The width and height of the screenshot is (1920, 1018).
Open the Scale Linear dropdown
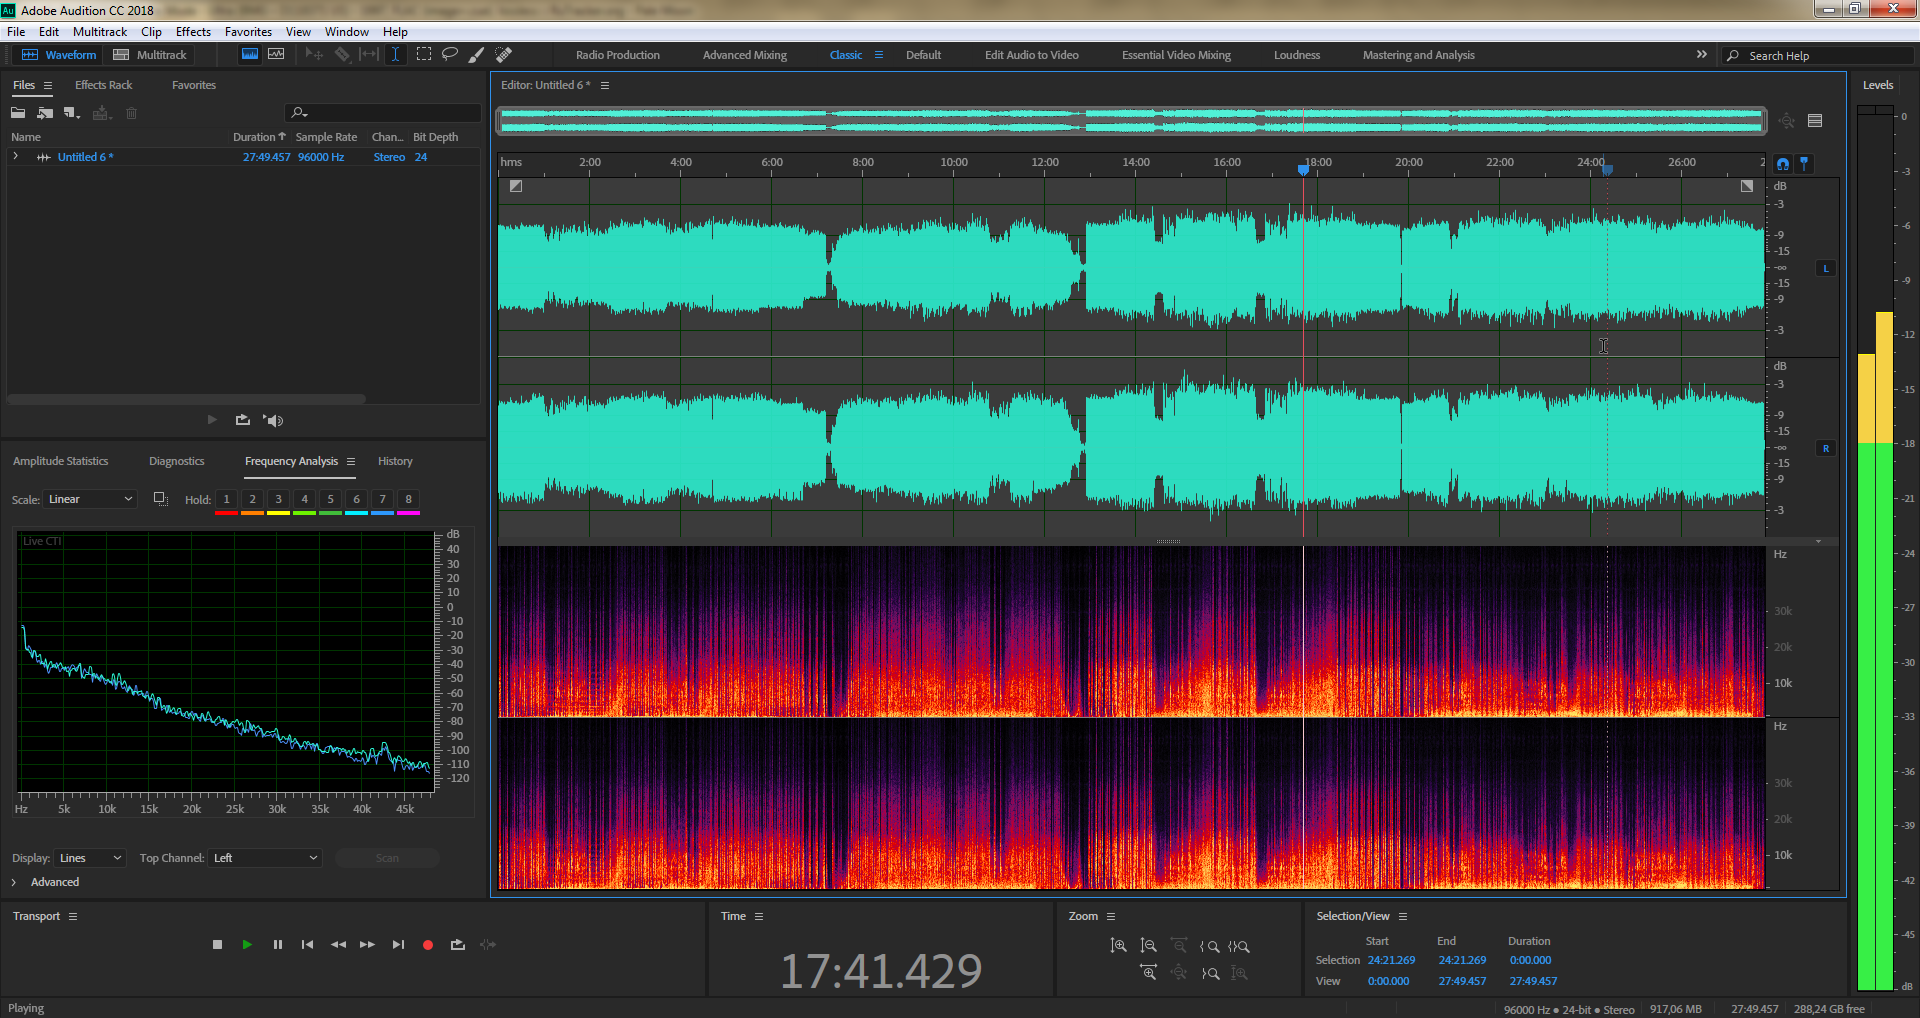click(90, 499)
